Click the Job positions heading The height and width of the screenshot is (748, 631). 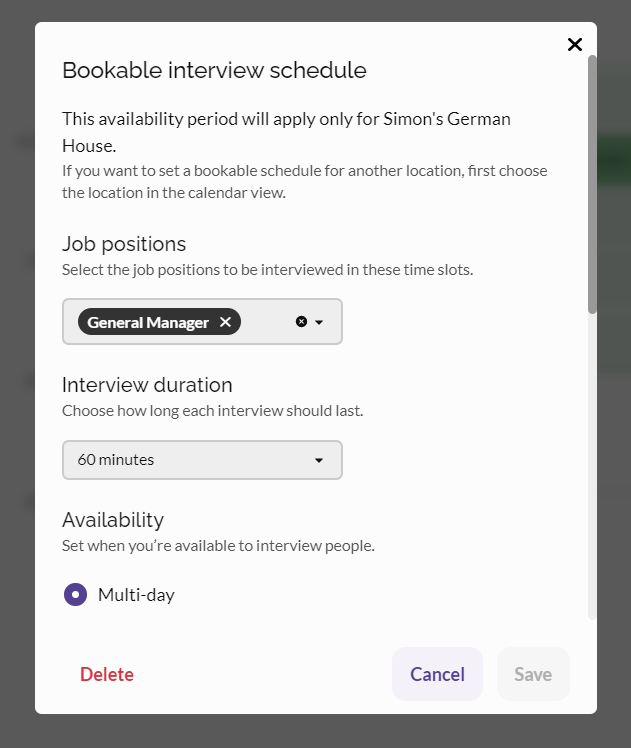pos(124,244)
